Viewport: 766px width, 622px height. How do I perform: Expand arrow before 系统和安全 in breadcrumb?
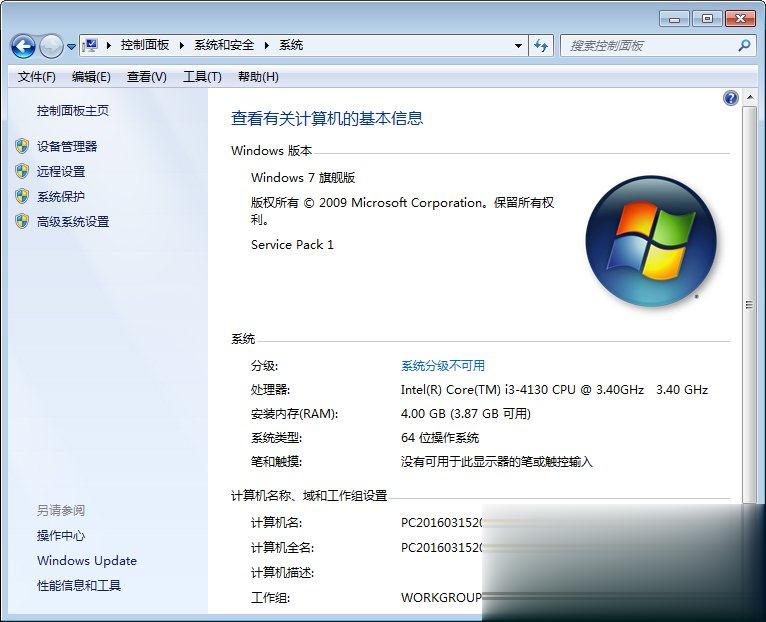(x=181, y=45)
